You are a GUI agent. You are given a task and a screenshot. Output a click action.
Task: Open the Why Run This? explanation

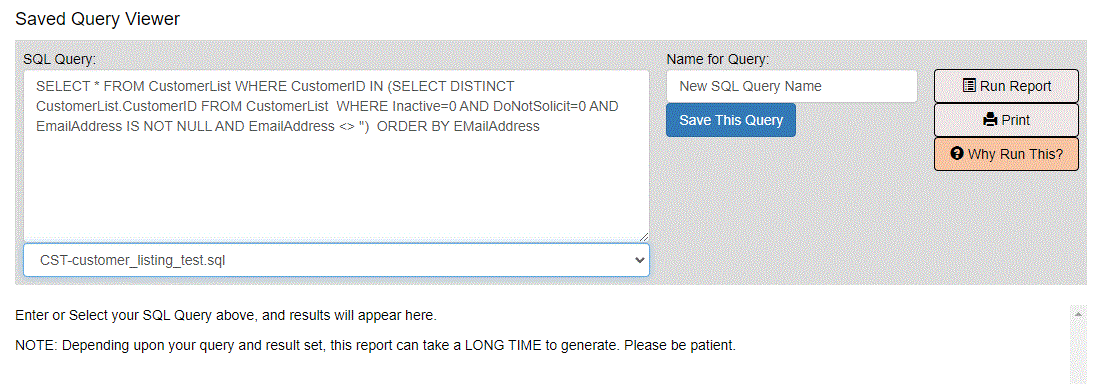(x=1006, y=154)
